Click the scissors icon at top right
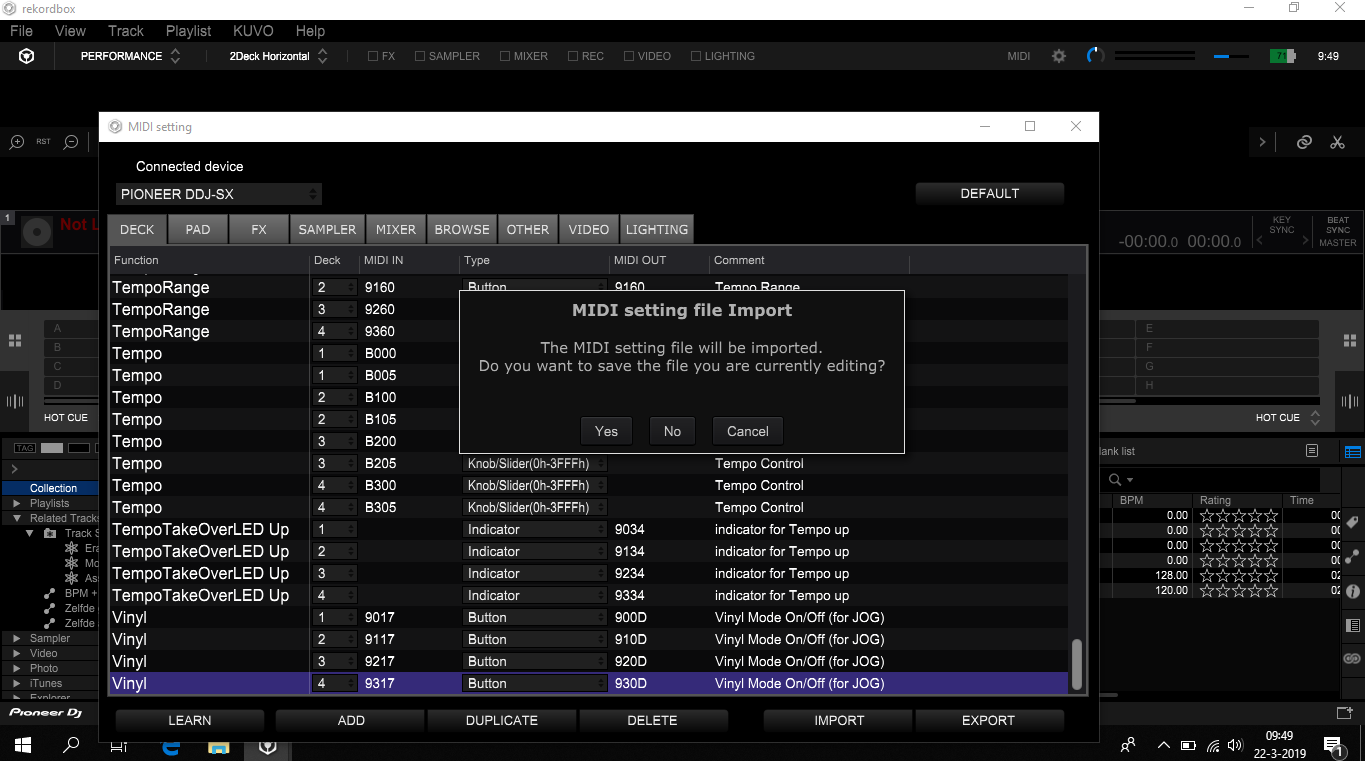The image size is (1365, 761). click(1337, 142)
